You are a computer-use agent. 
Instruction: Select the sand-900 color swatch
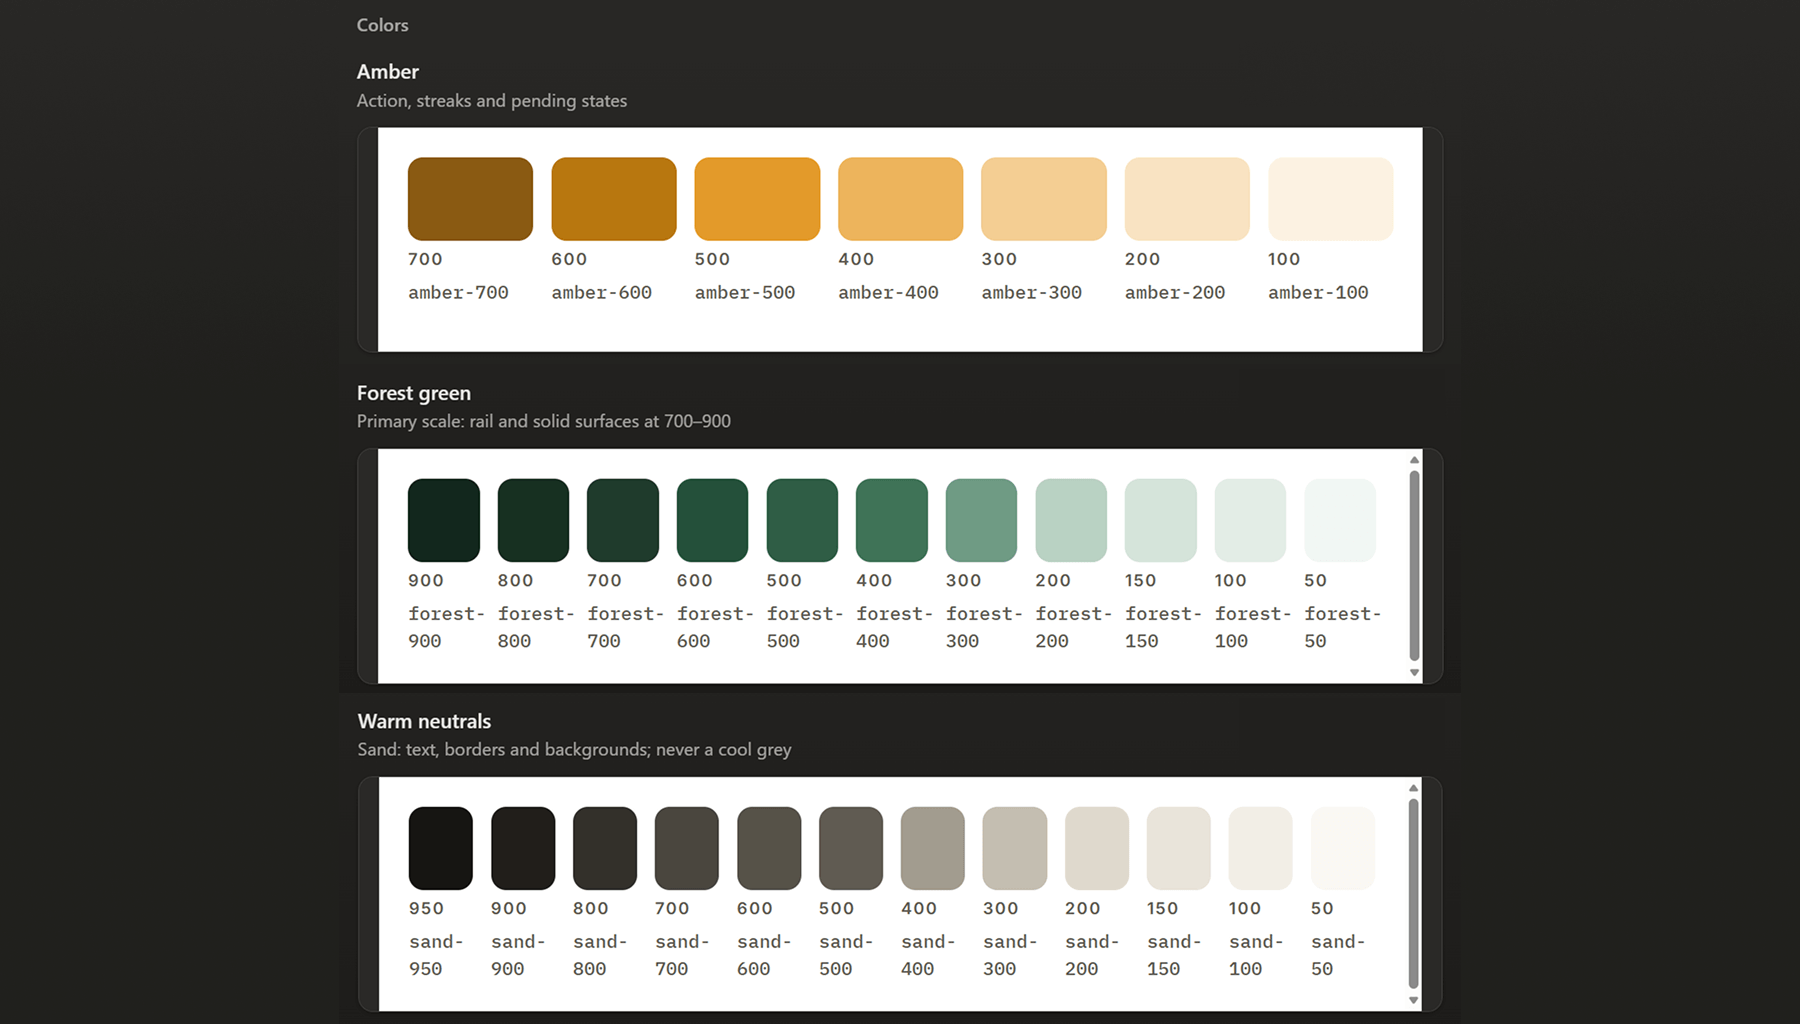tap(523, 848)
